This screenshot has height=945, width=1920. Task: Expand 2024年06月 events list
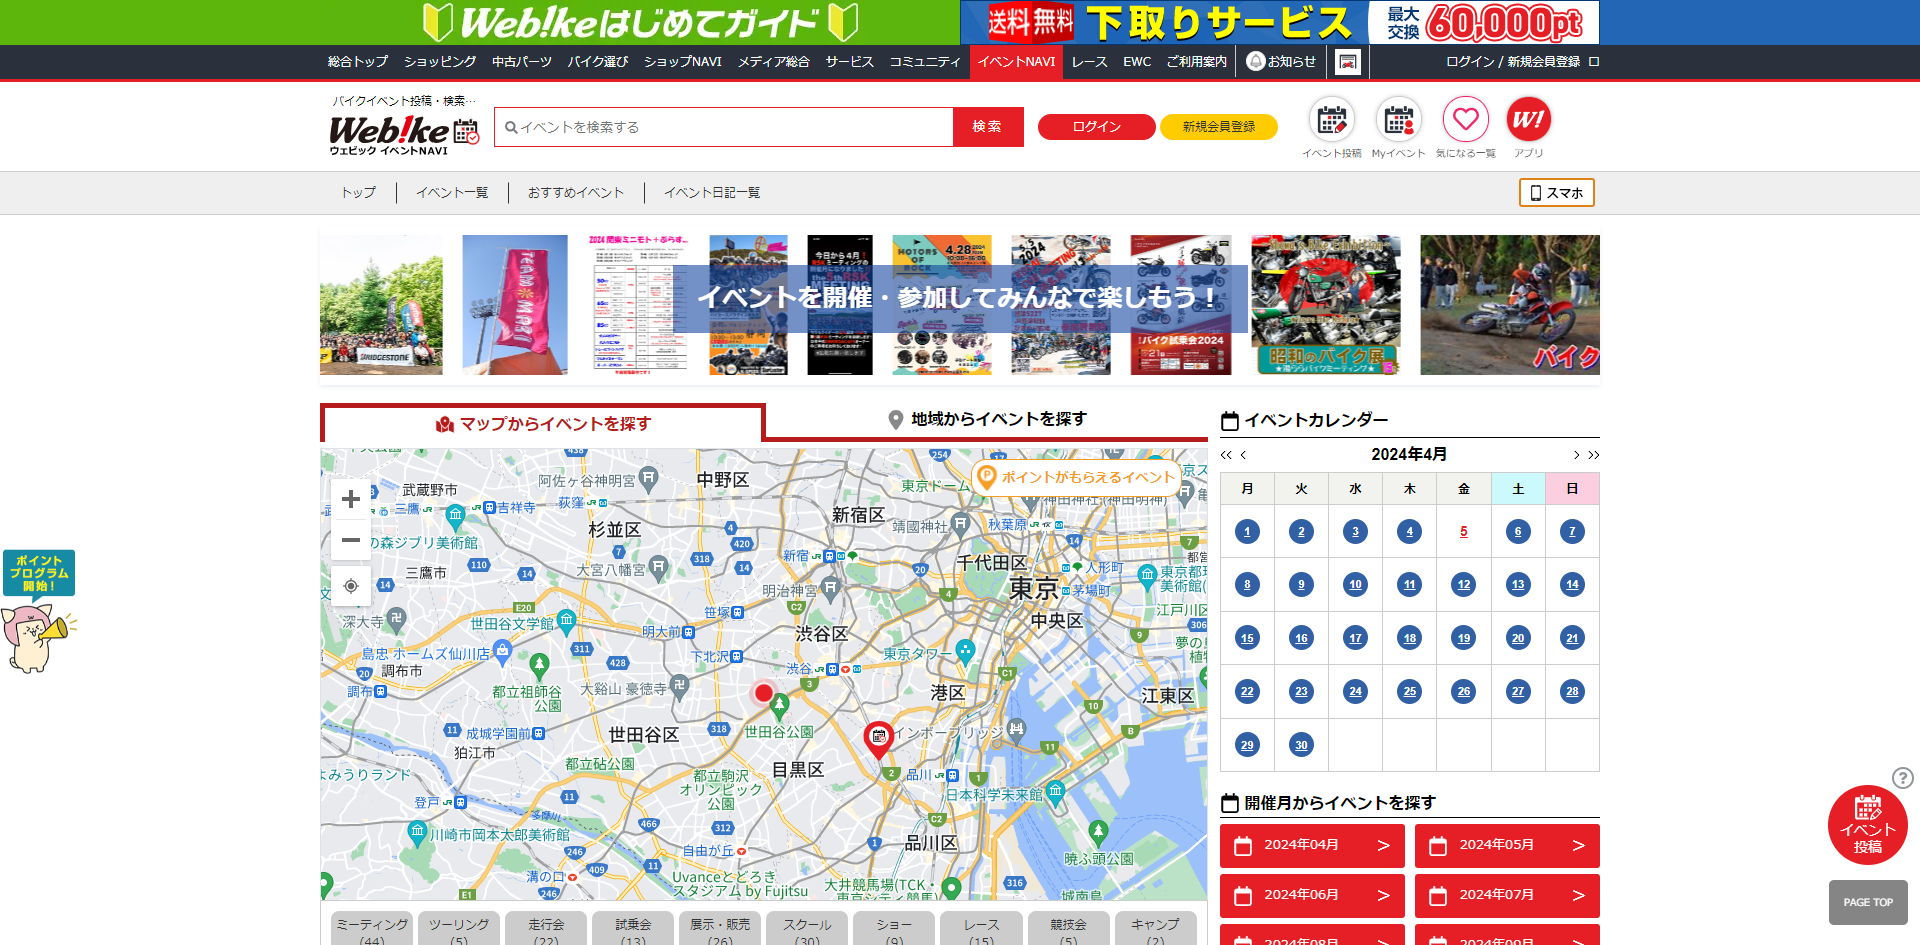tap(1311, 896)
